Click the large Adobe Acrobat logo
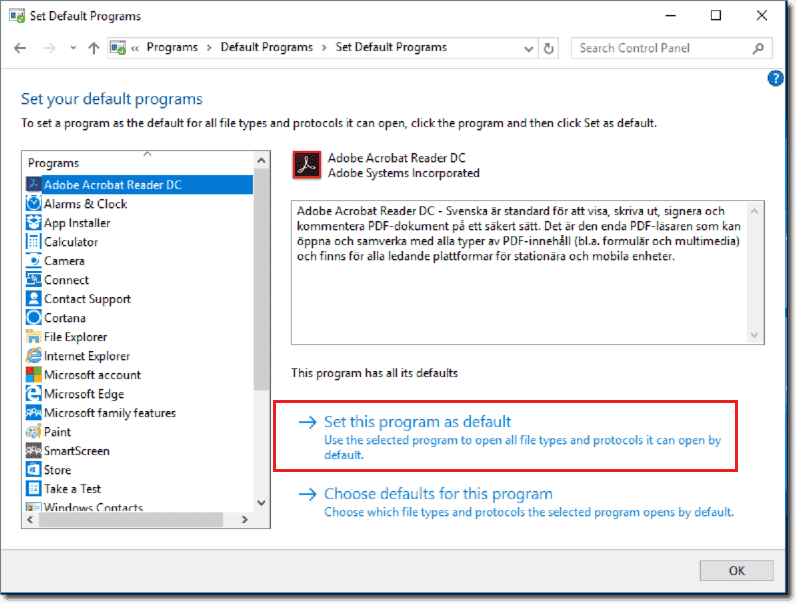Viewport: 796px width, 603px height. point(307,165)
